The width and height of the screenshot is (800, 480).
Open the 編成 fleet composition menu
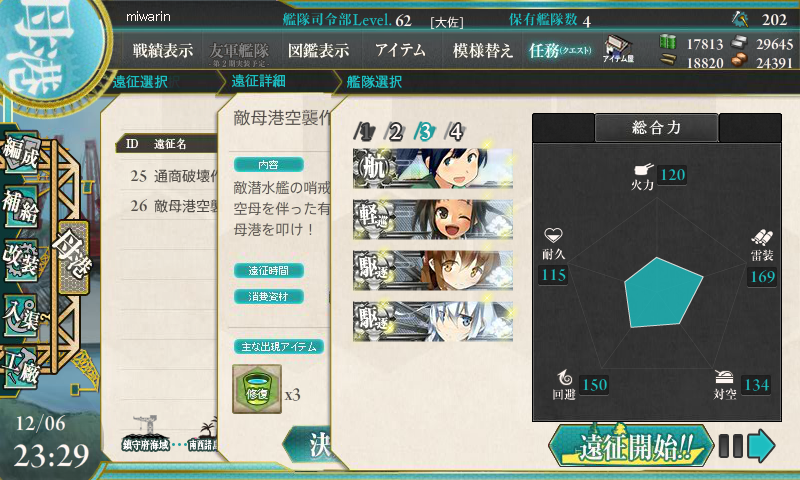[x=20, y=151]
